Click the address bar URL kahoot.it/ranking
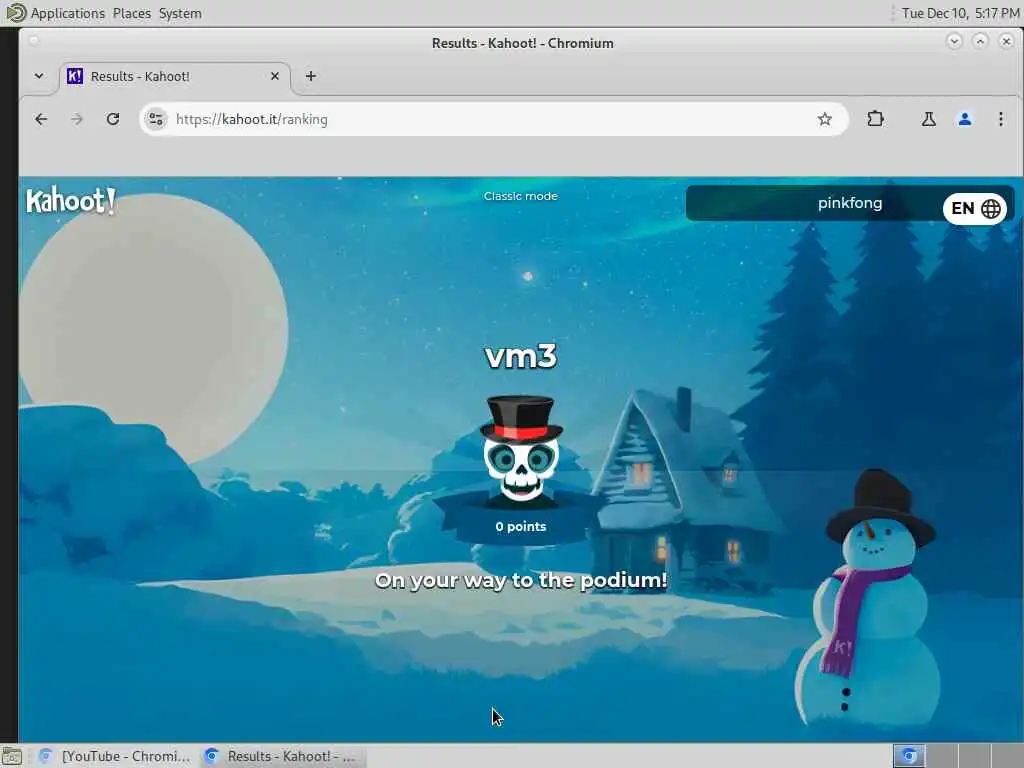1024x768 pixels. pyautogui.click(x=251, y=120)
